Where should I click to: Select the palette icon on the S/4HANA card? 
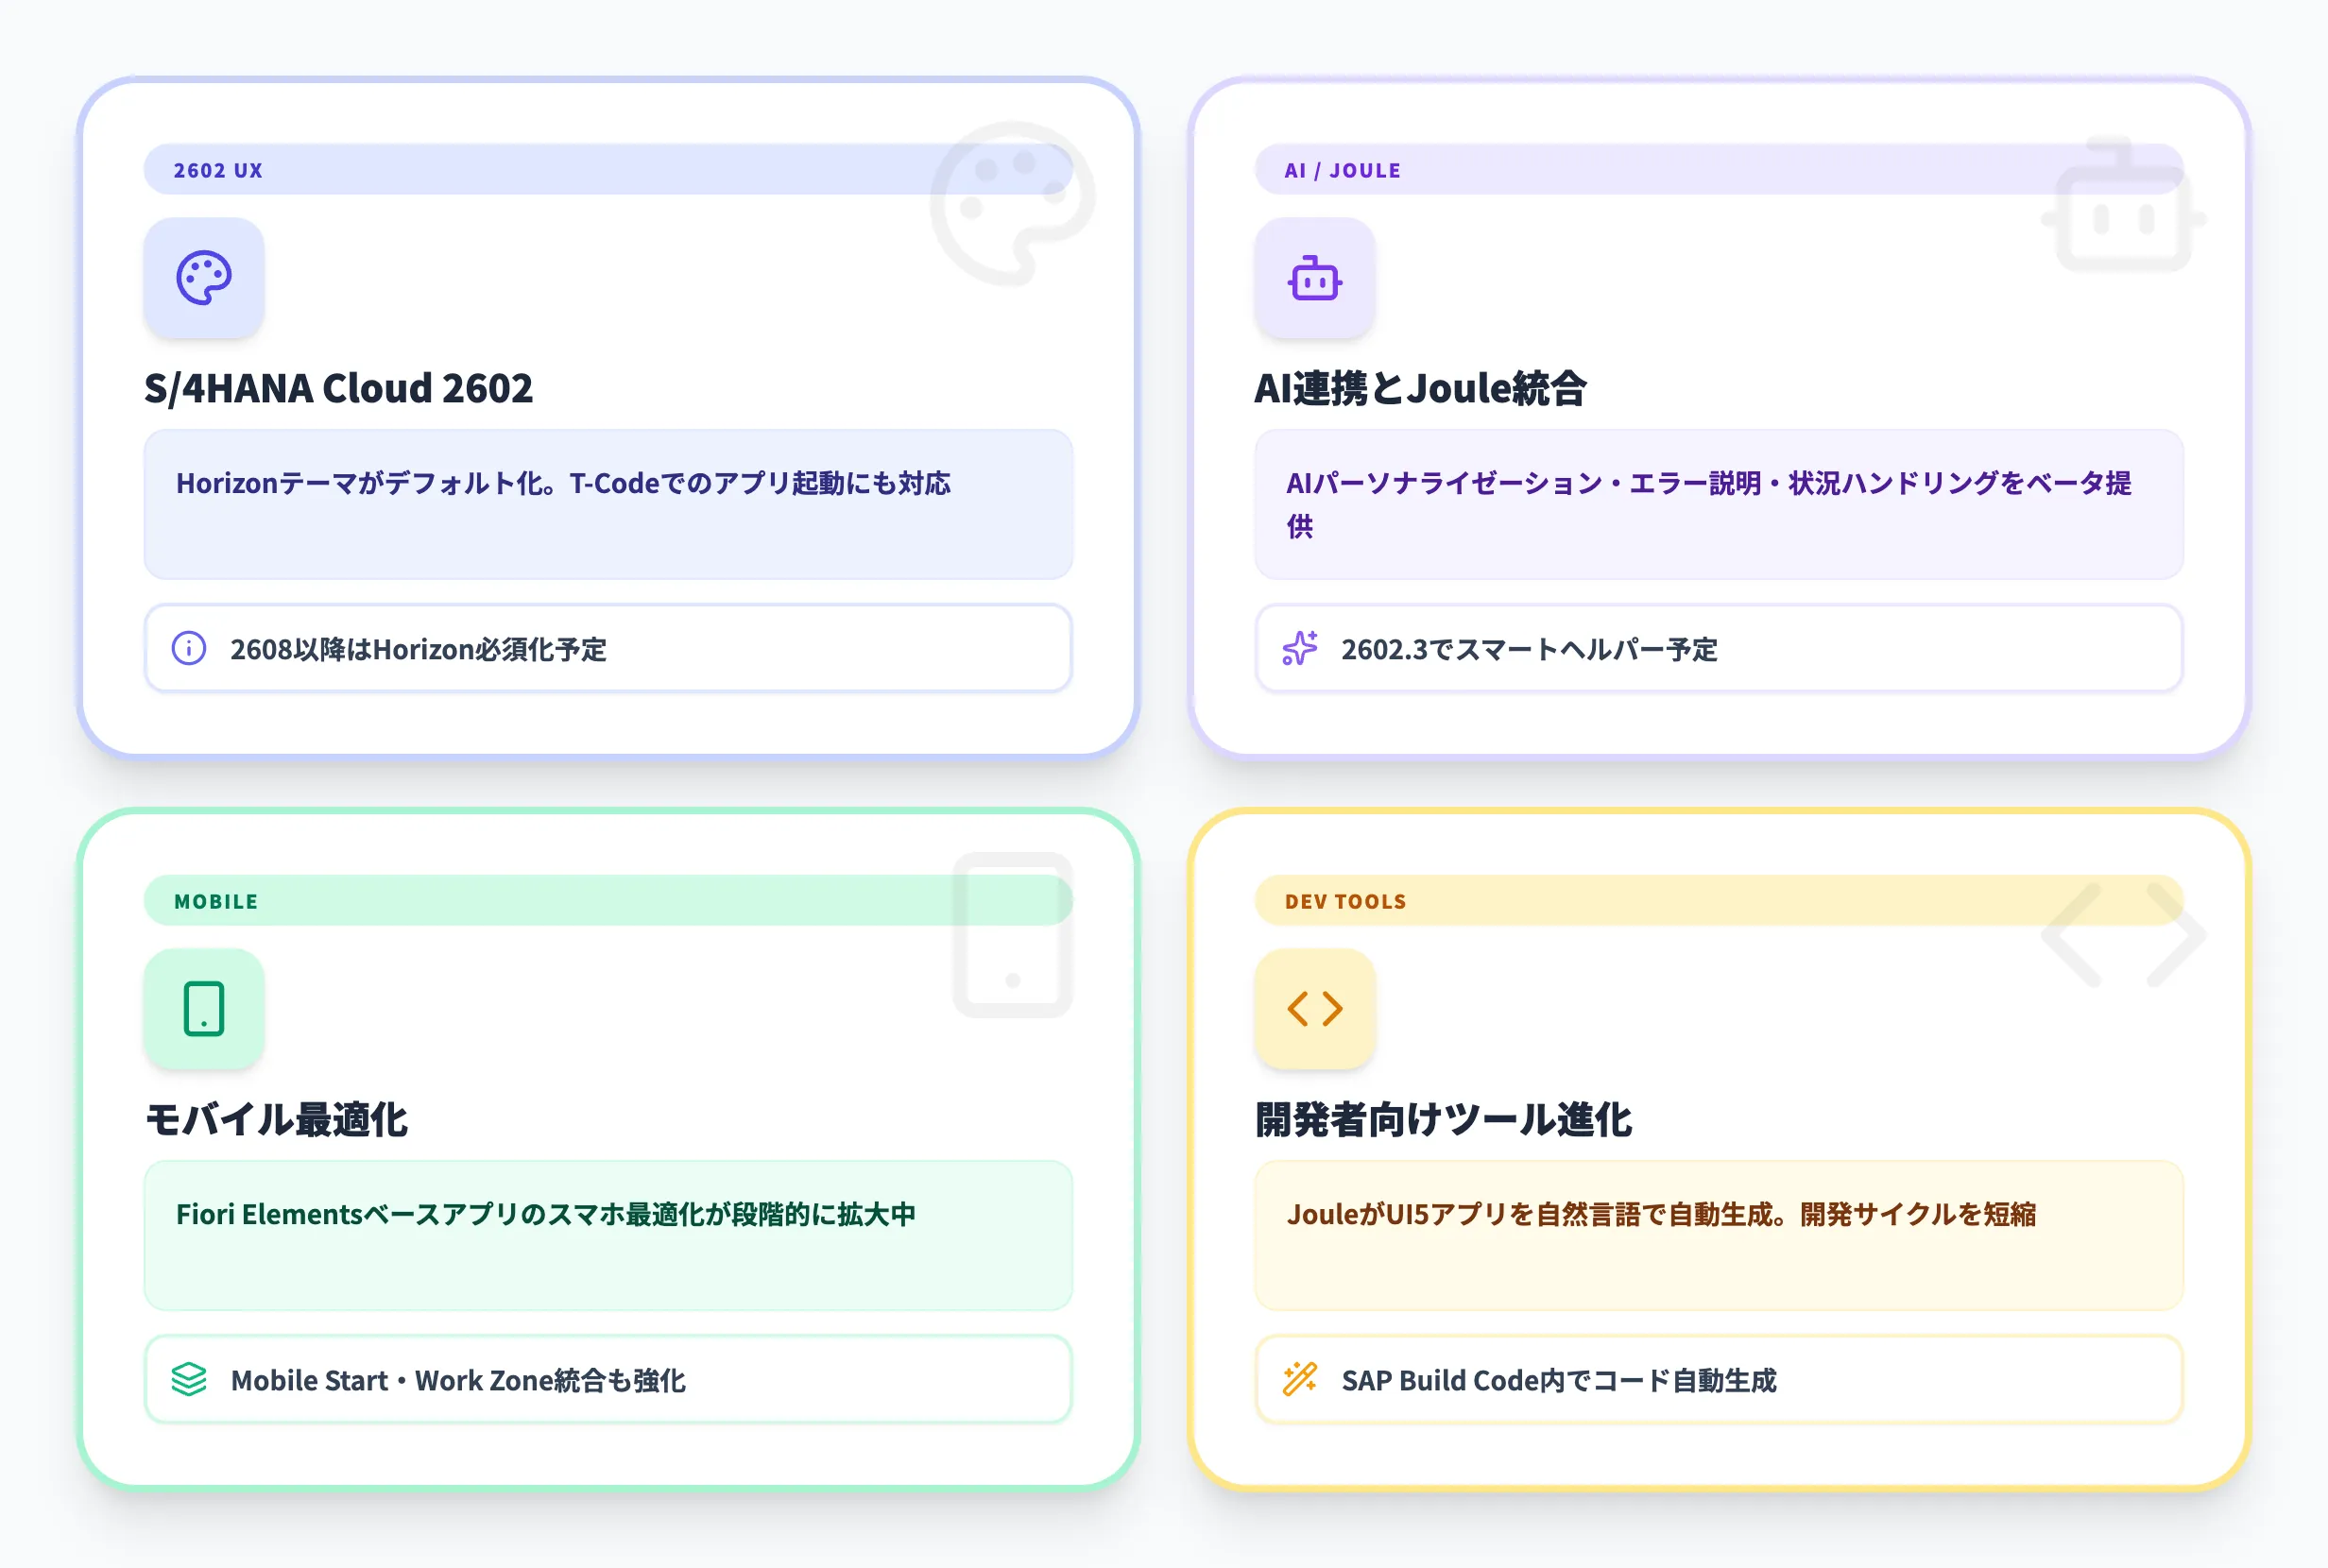point(204,281)
